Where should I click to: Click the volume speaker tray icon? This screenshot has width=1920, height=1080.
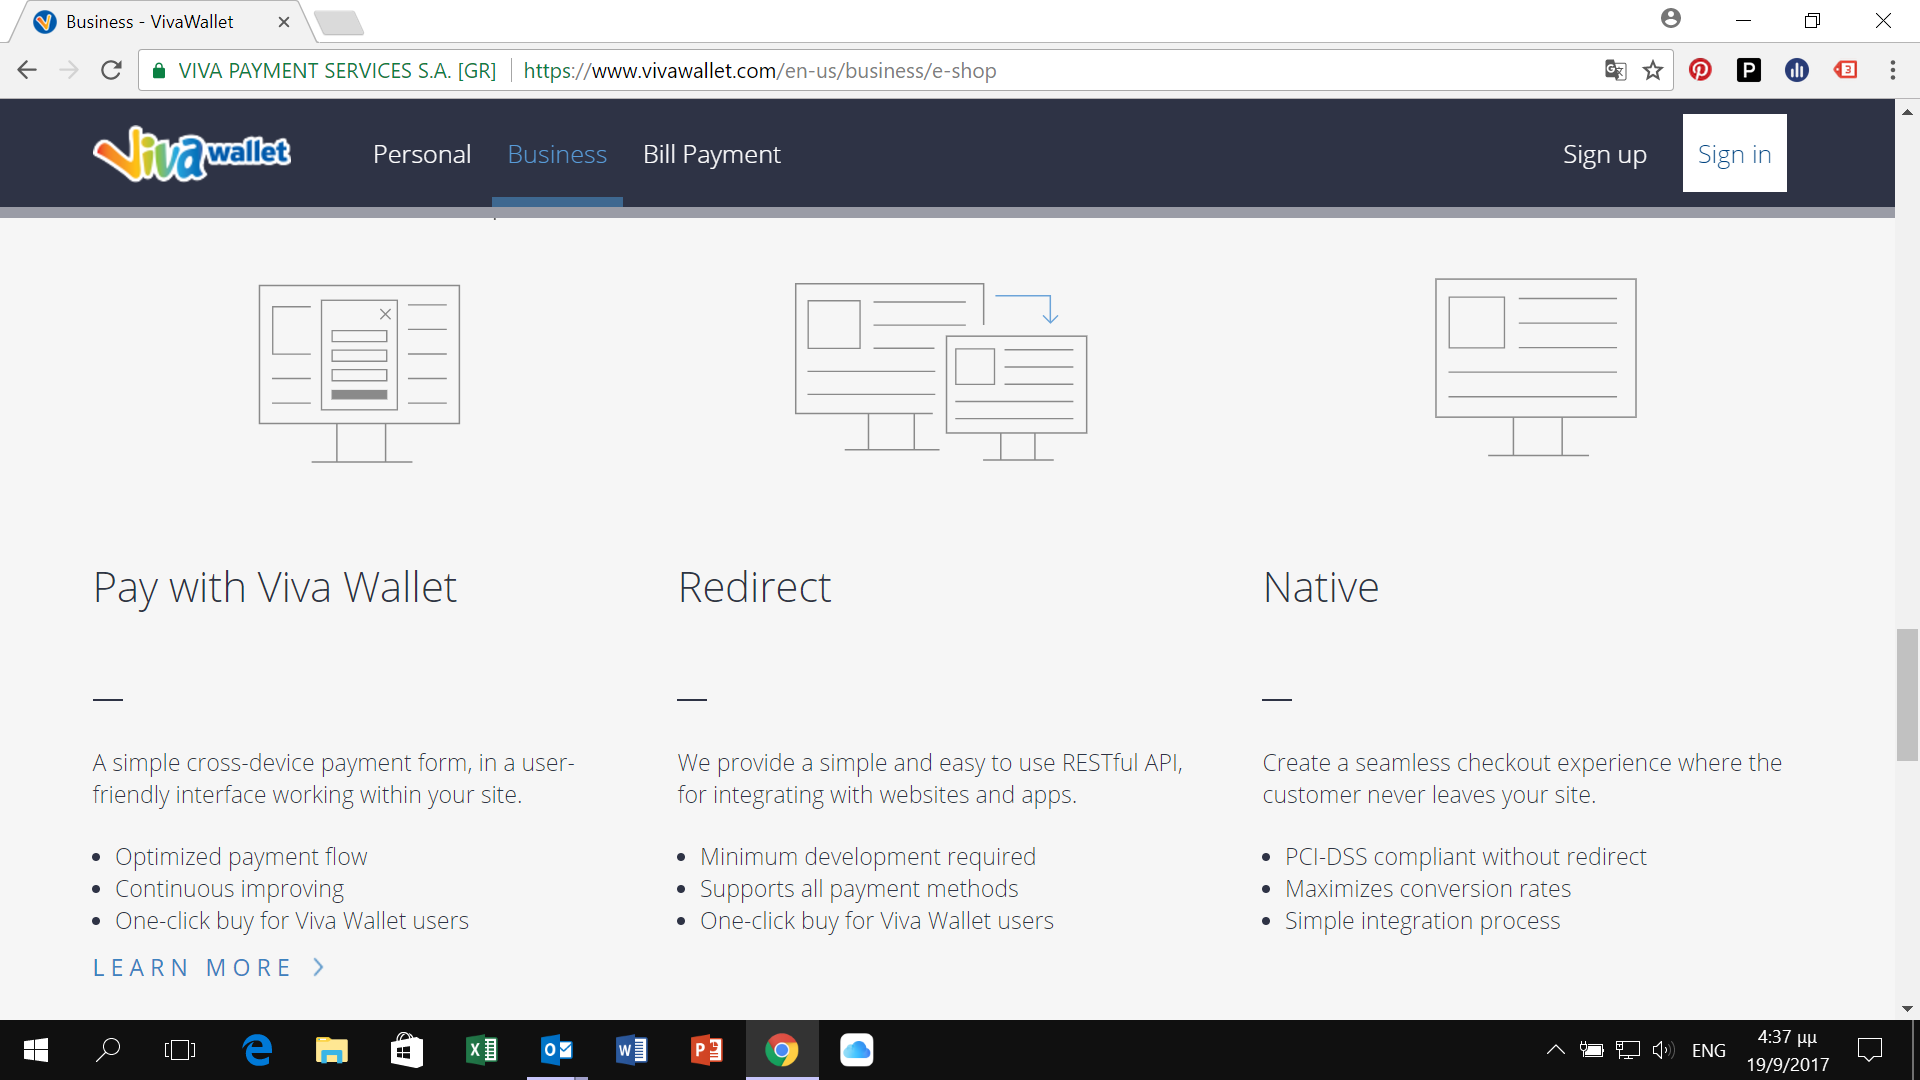tap(1663, 1050)
